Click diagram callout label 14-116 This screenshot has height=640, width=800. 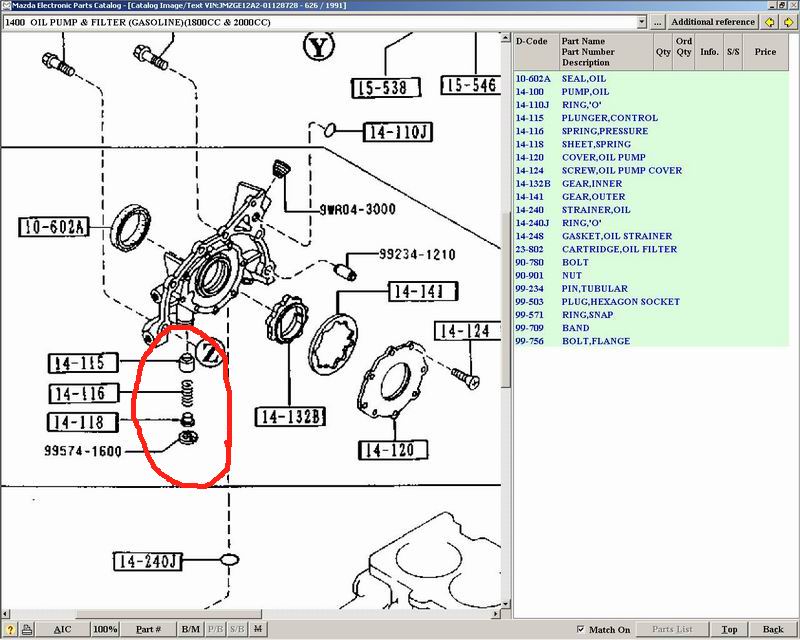pyautogui.click(x=84, y=393)
